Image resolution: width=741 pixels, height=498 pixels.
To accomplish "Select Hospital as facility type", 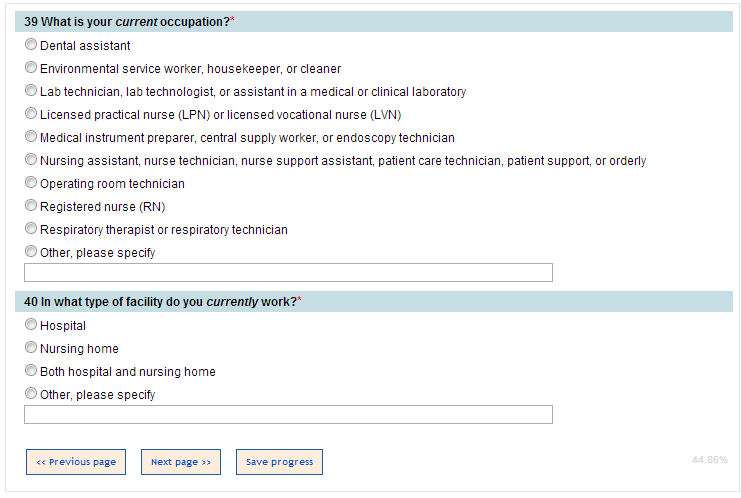I will pyautogui.click(x=31, y=325).
